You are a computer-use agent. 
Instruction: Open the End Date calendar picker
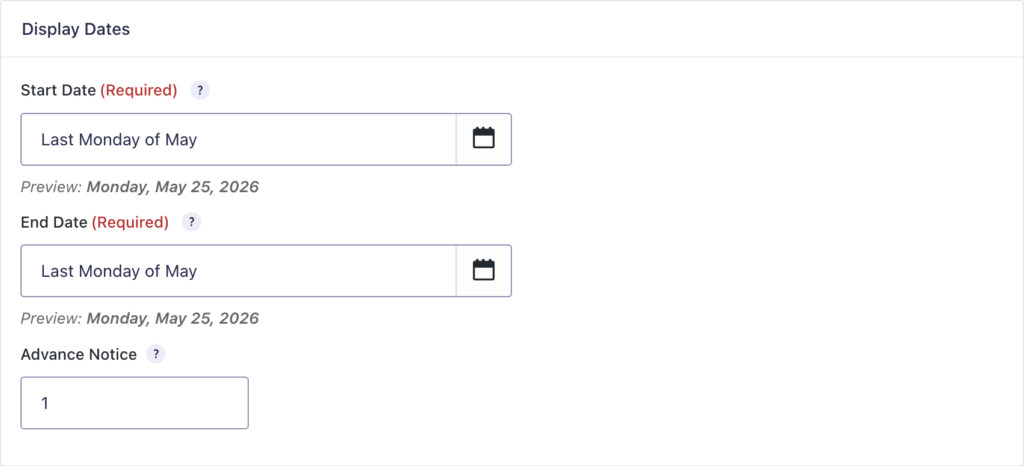coord(484,271)
